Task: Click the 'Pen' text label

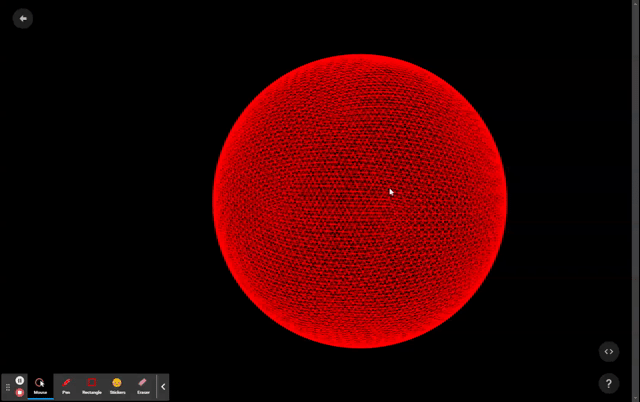Action: pos(66,393)
